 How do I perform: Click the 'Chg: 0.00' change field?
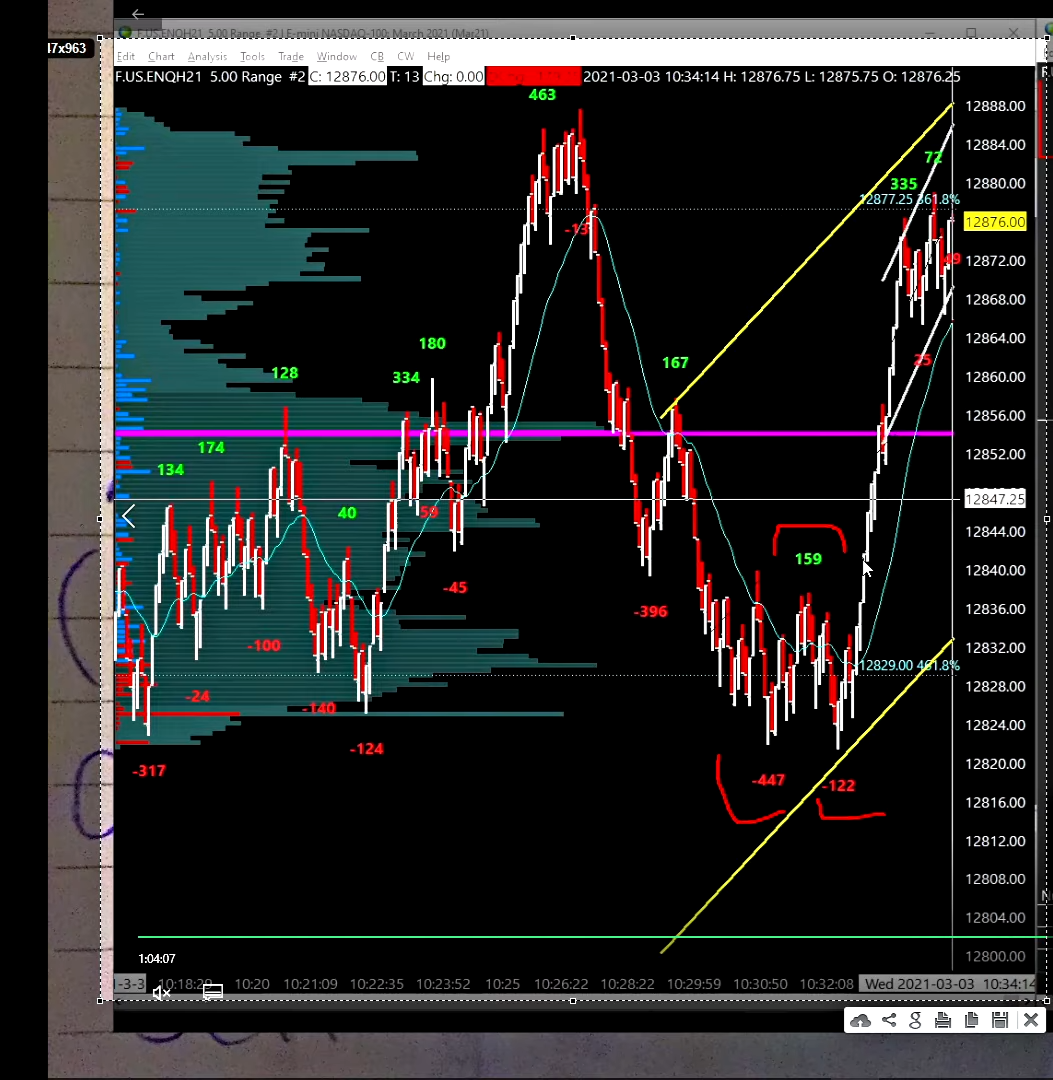[x=453, y=76]
